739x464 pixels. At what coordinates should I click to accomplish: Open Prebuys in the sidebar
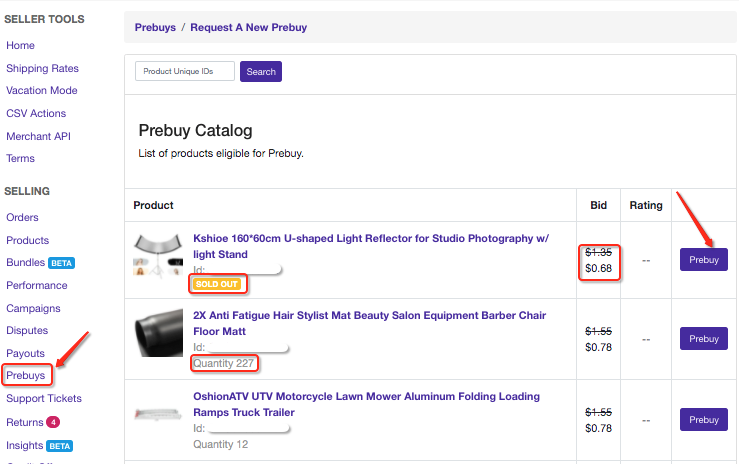pos(25,376)
